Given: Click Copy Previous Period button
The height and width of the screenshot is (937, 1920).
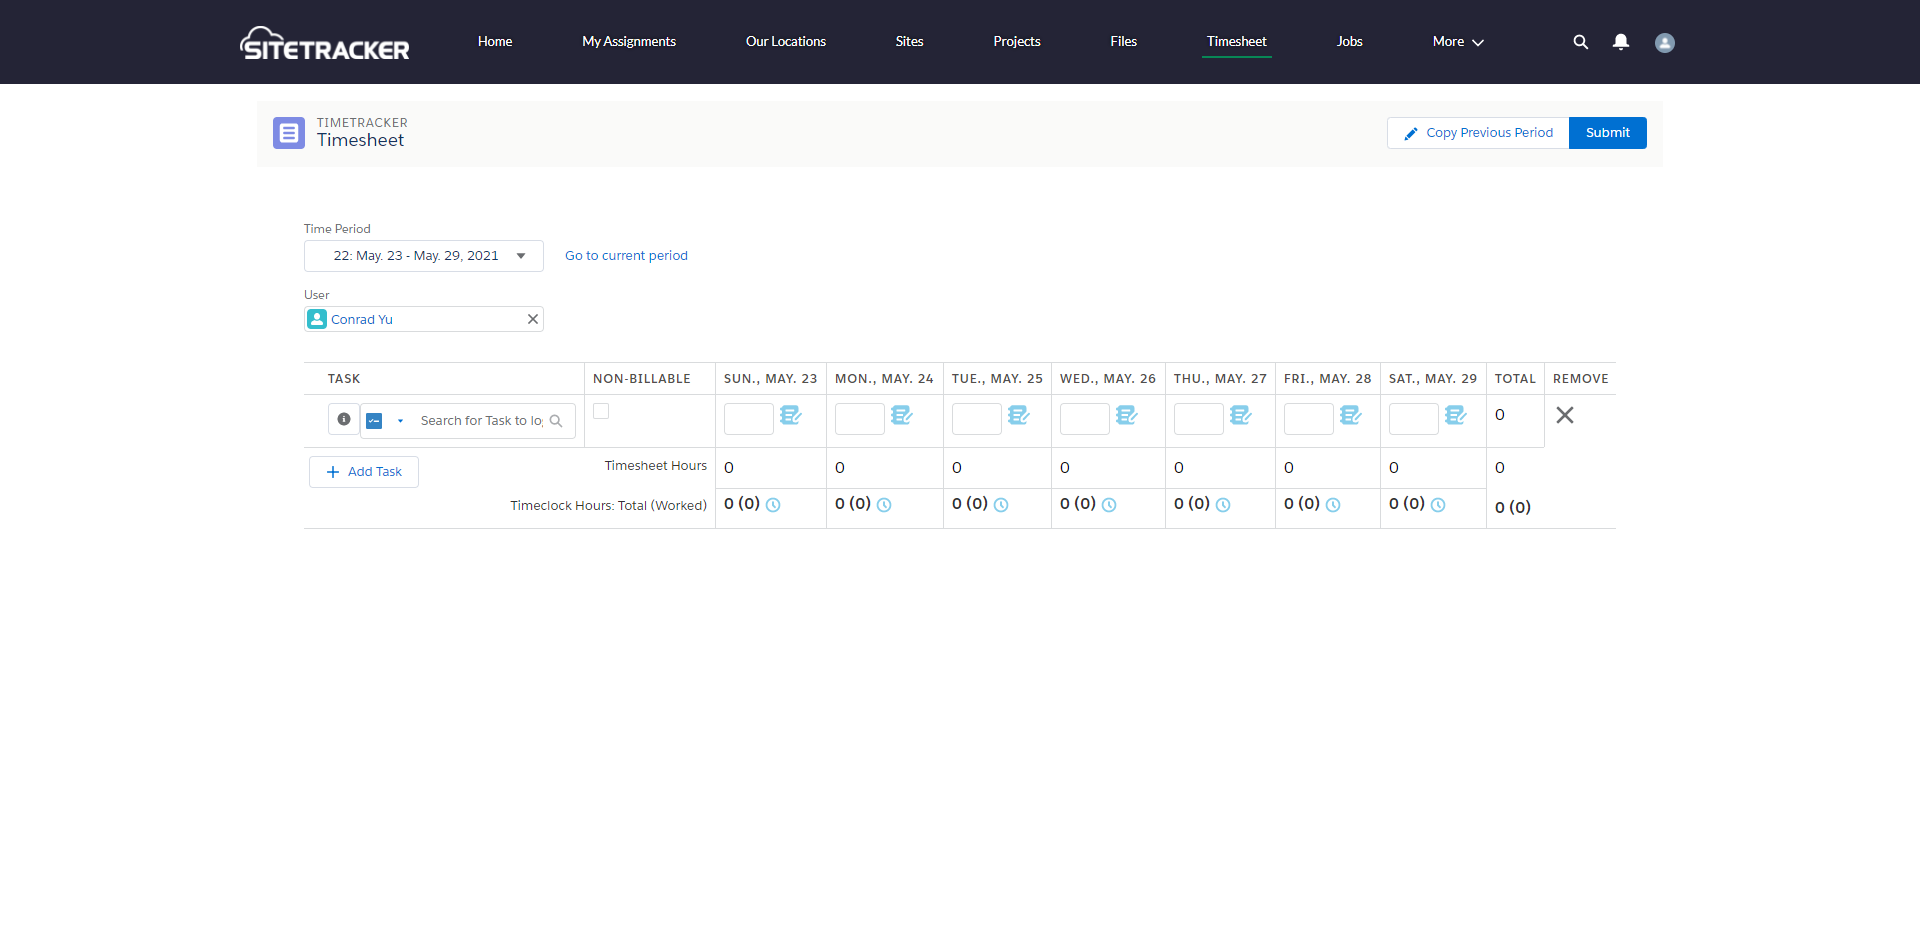Looking at the screenshot, I should tap(1478, 133).
